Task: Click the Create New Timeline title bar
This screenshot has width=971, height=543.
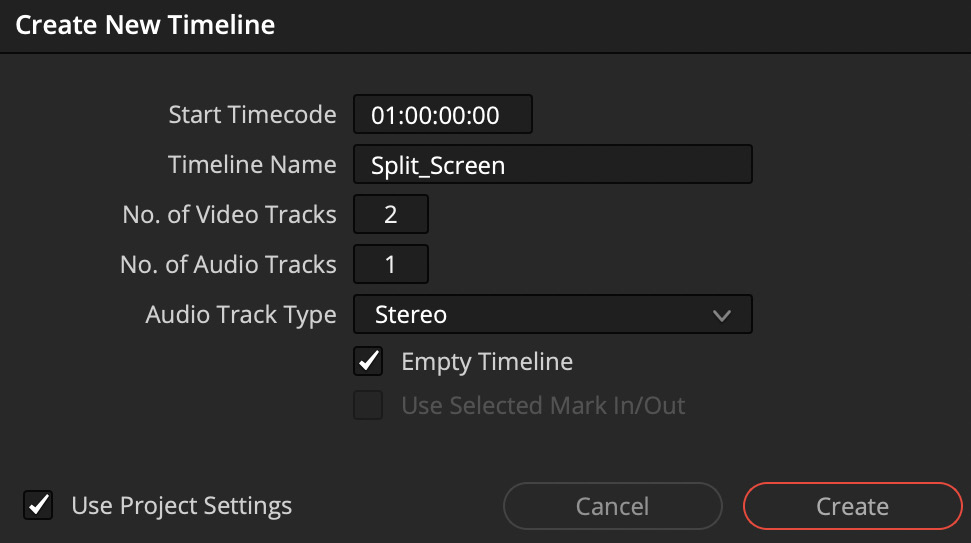Action: (486, 26)
